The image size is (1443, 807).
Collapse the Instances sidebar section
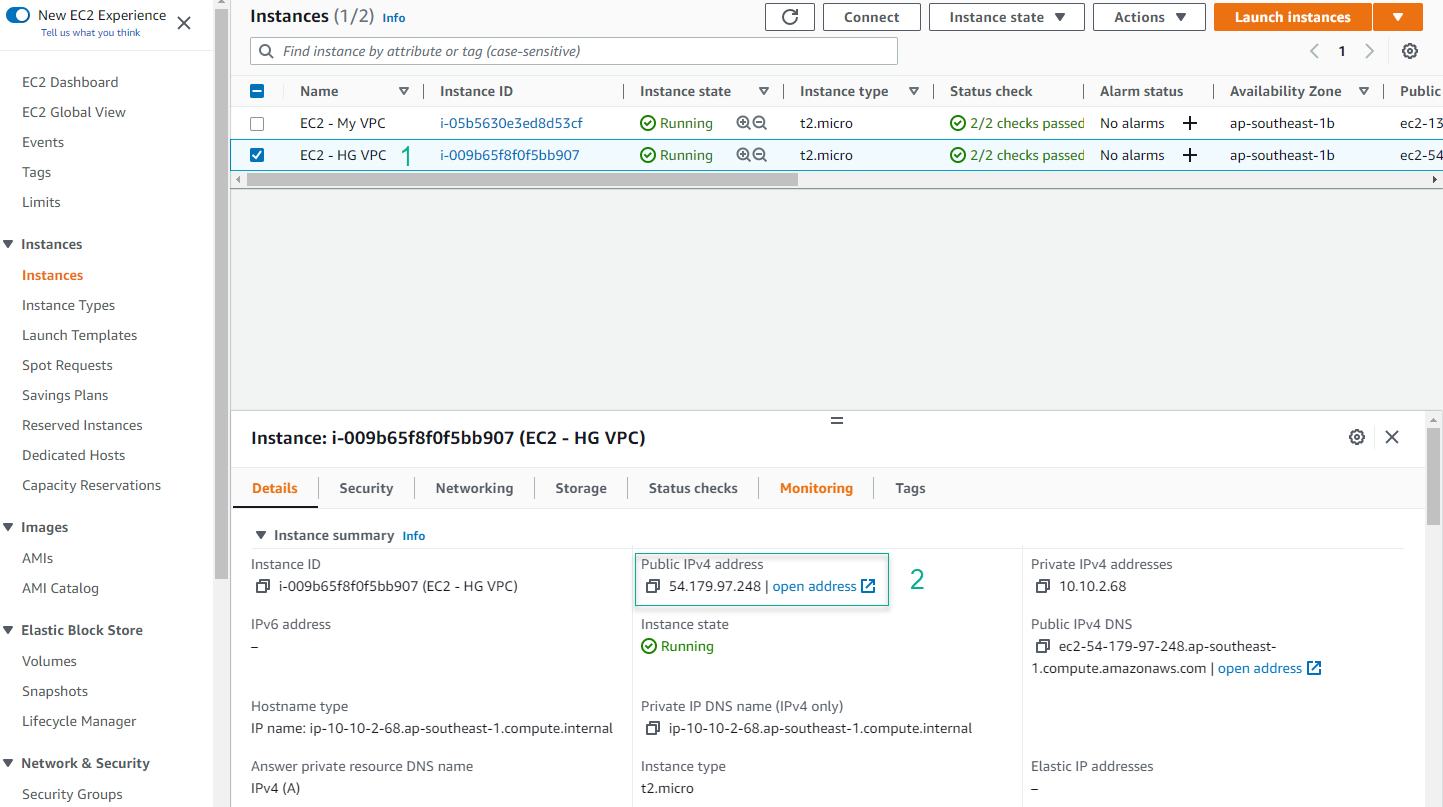(x=9, y=244)
